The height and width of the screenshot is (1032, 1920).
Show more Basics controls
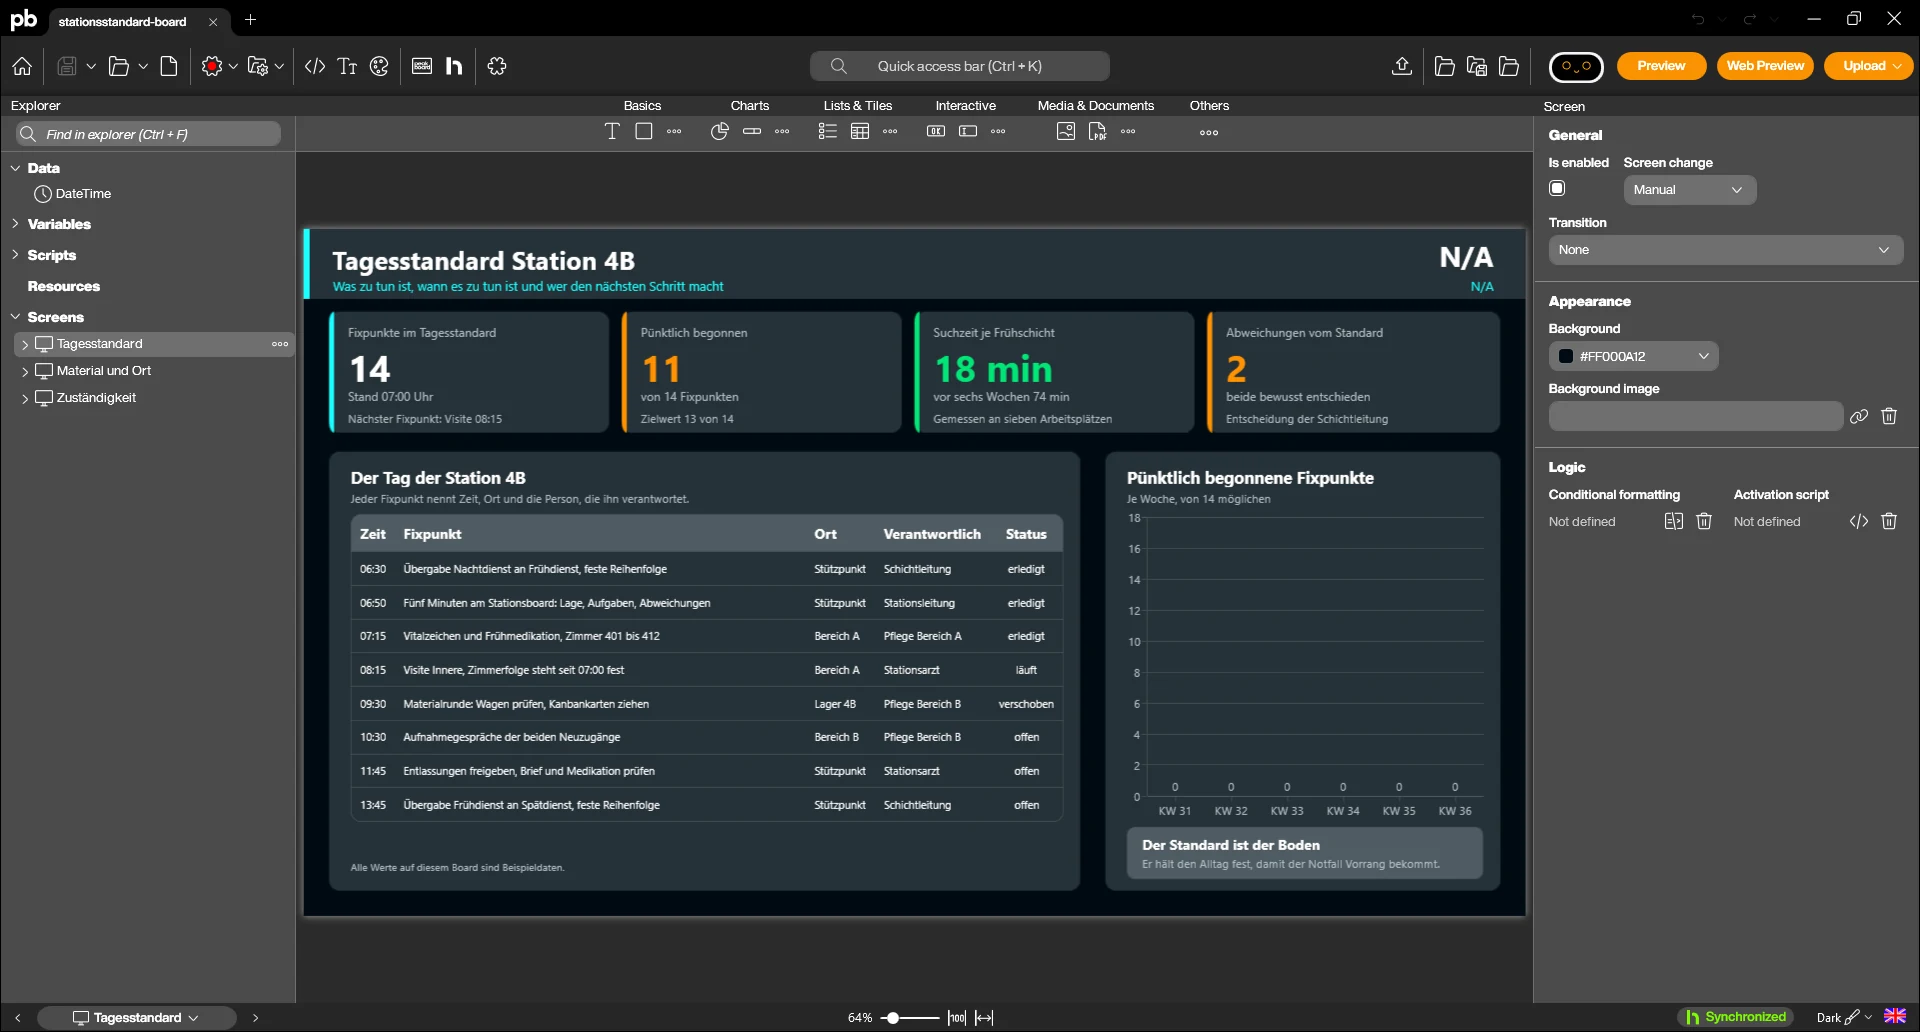point(674,131)
